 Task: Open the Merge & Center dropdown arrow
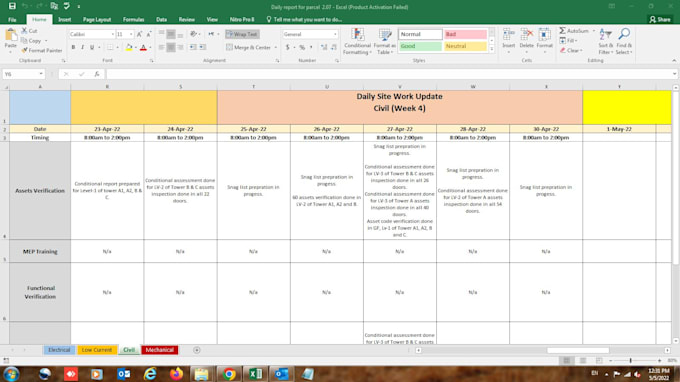275,47
